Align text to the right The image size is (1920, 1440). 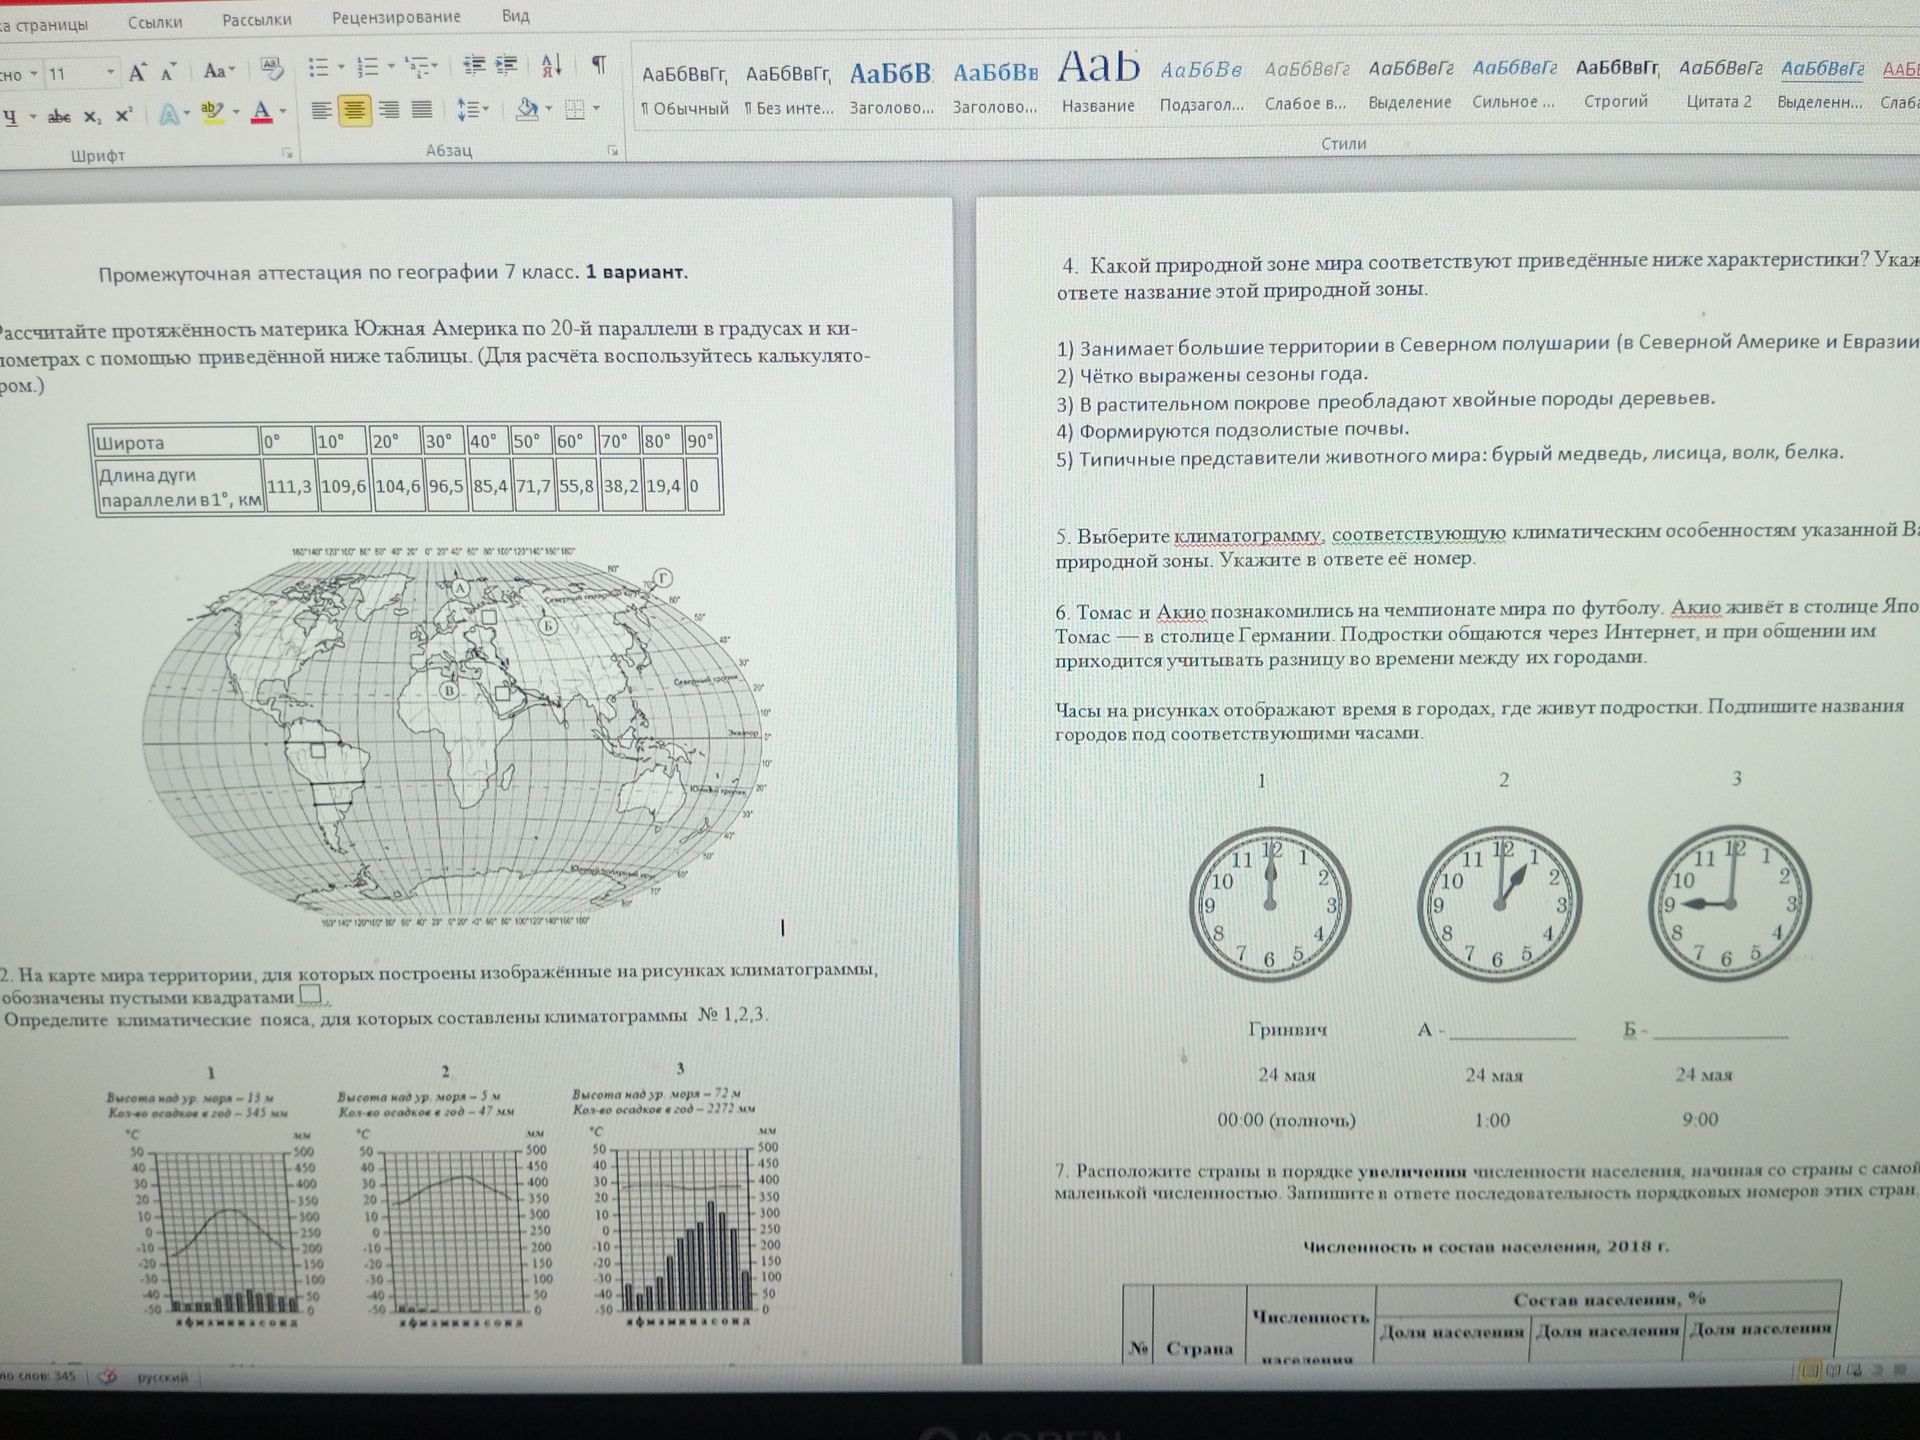(x=389, y=110)
